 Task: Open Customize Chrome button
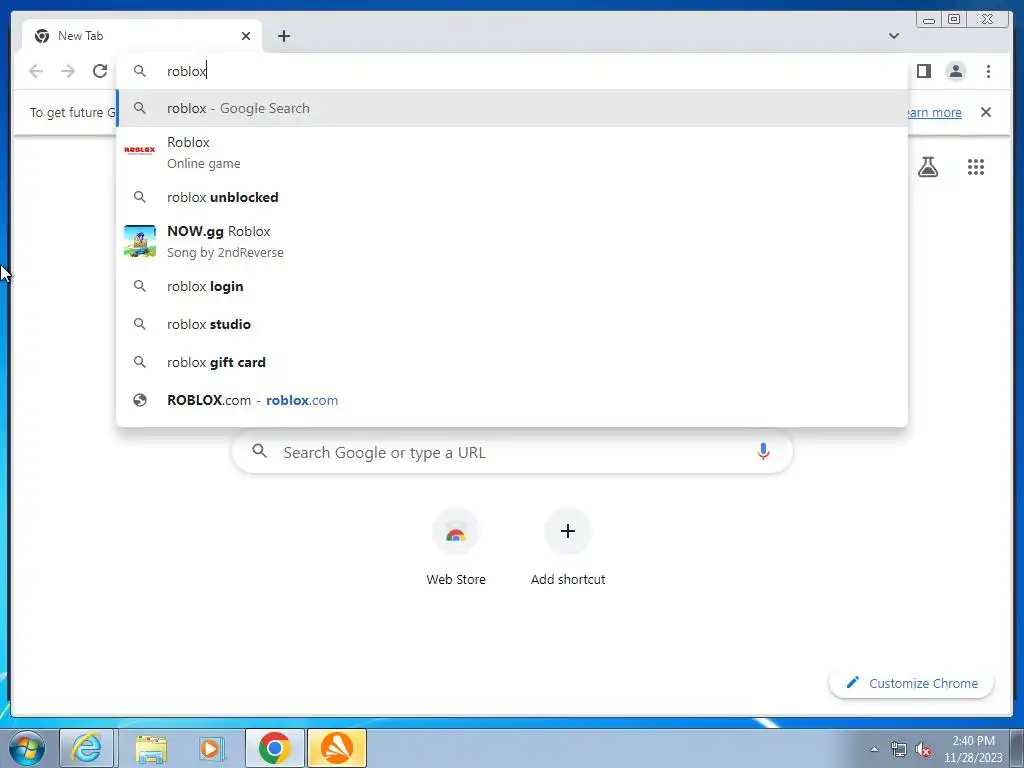pyautogui.click(x=911, y=683)
